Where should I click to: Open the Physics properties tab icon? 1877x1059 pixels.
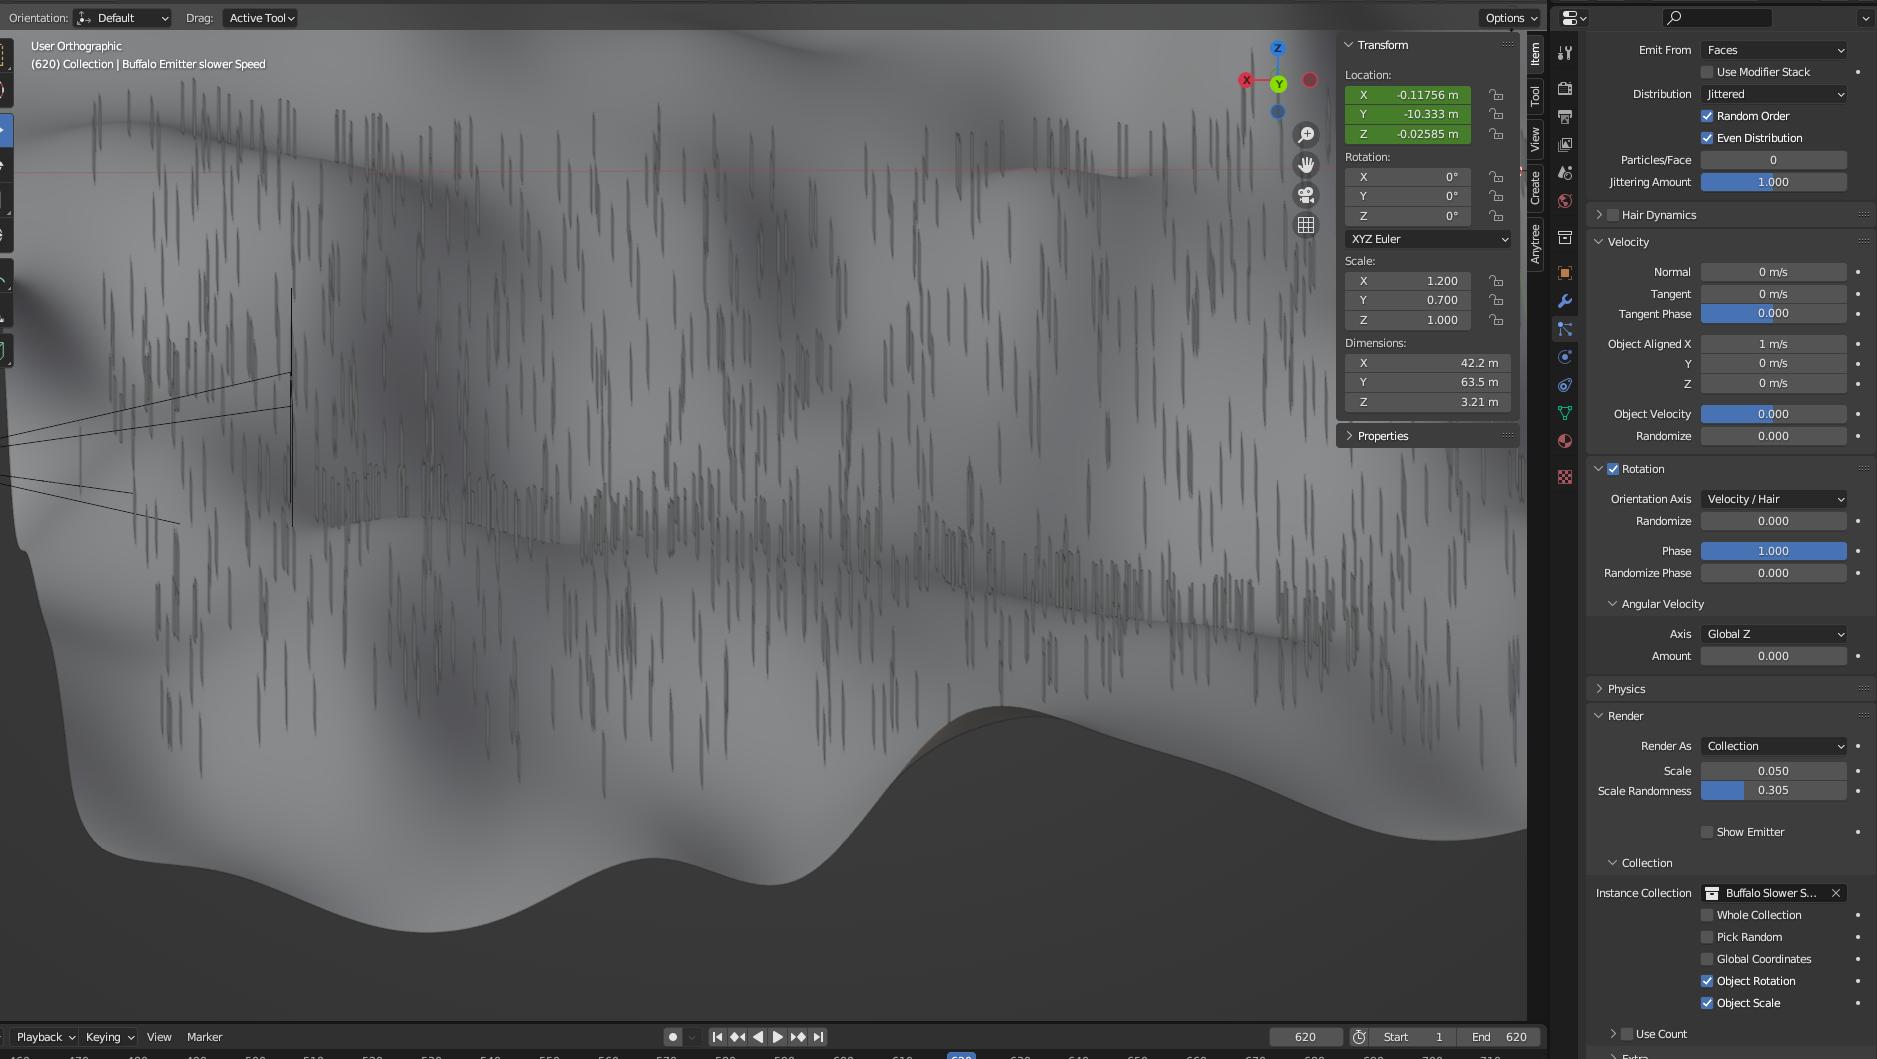[1565, 357]
